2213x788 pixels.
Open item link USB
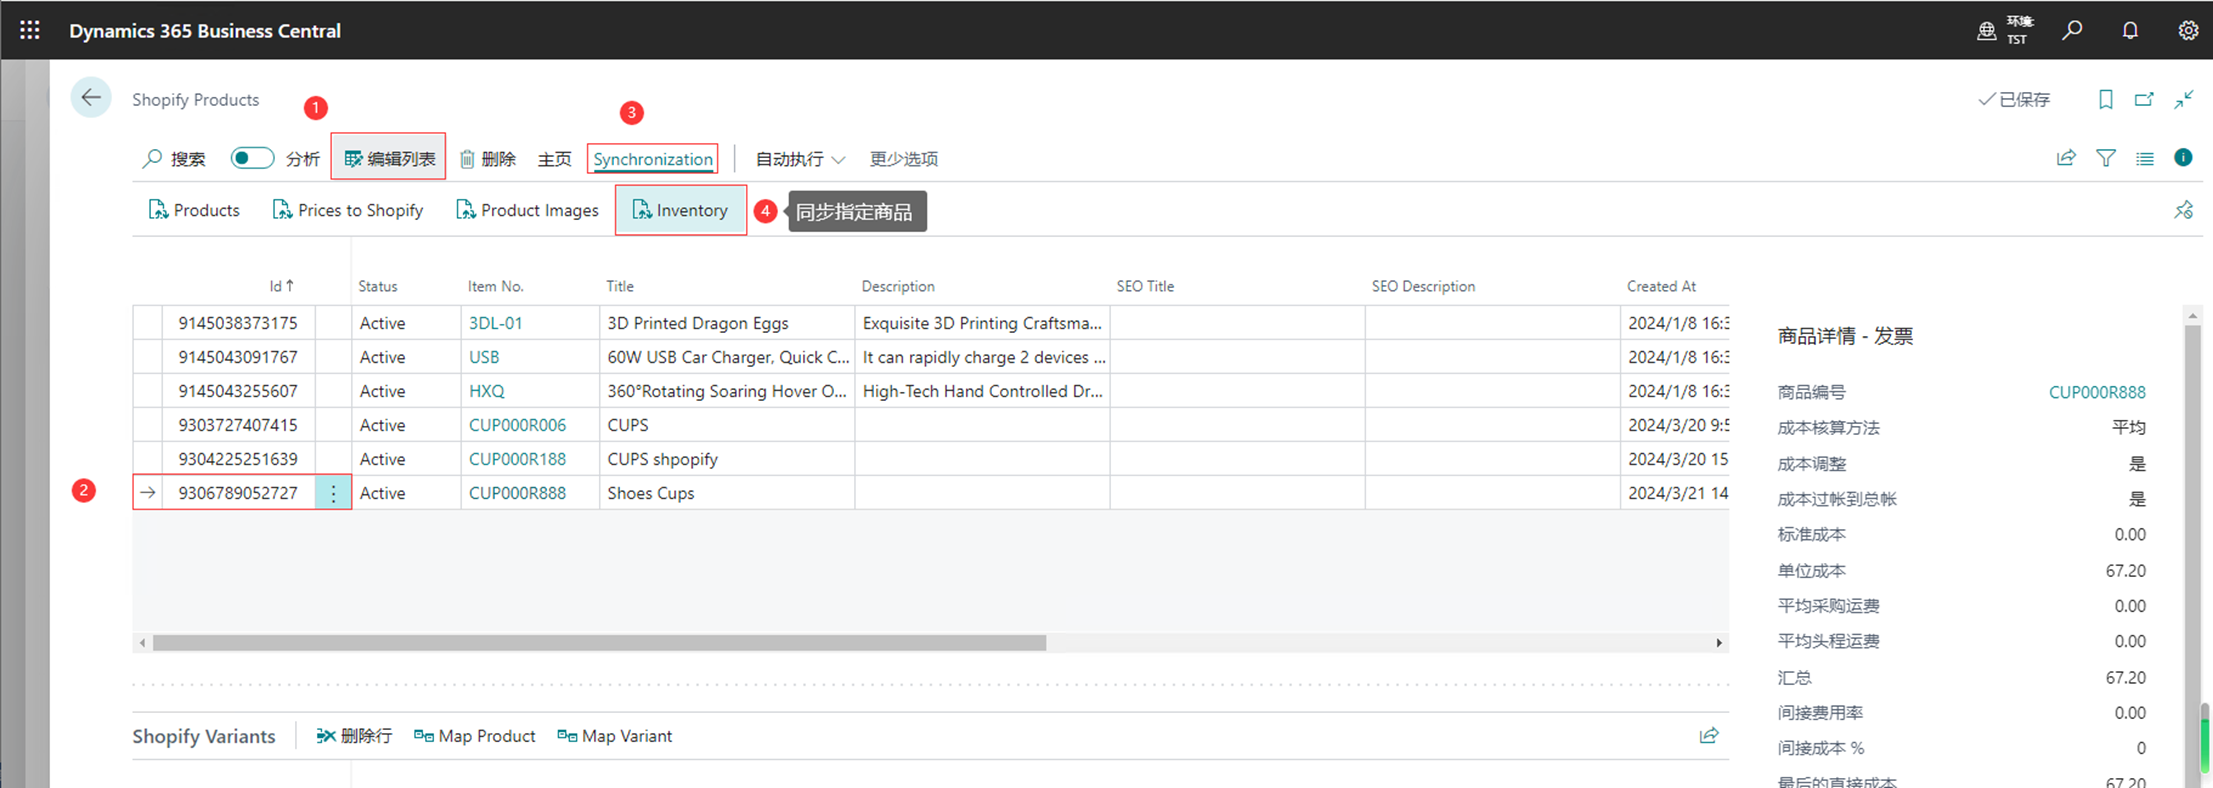tap(484, 357)
